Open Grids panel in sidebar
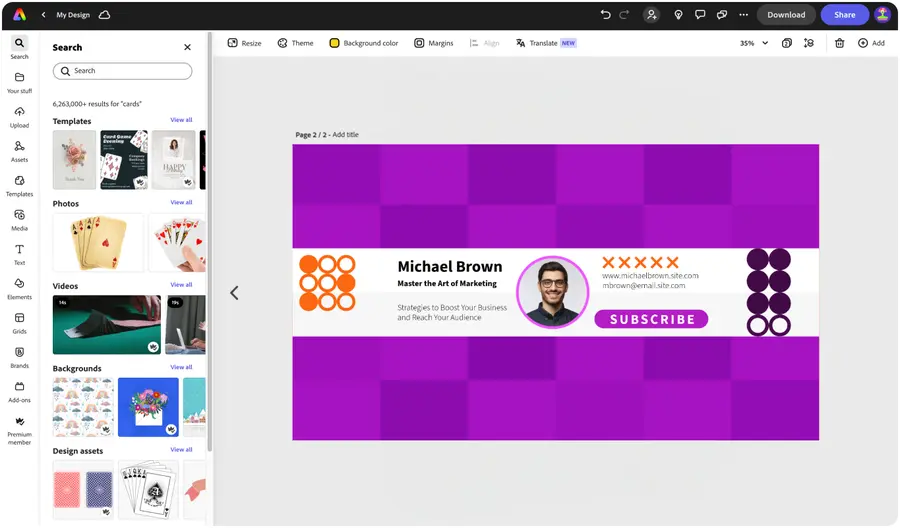 pyautogui.click(x=19, y=323)
